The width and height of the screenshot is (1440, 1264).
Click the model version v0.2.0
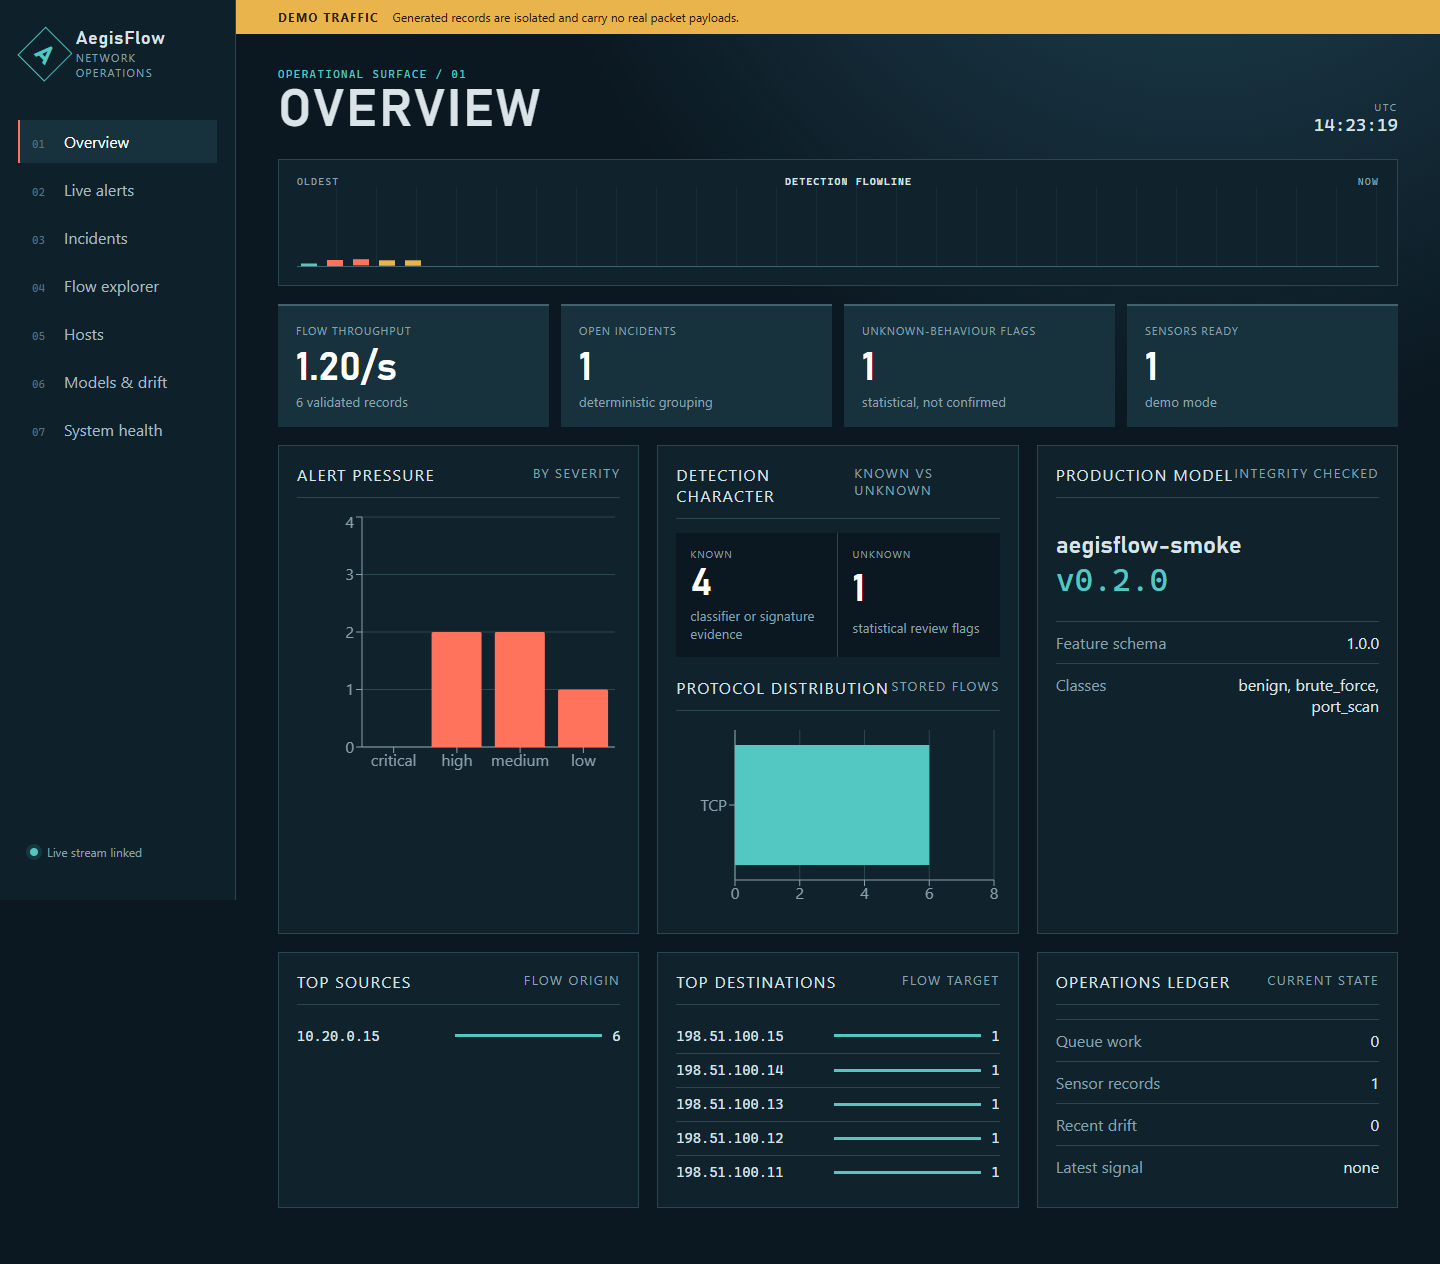1112,581
